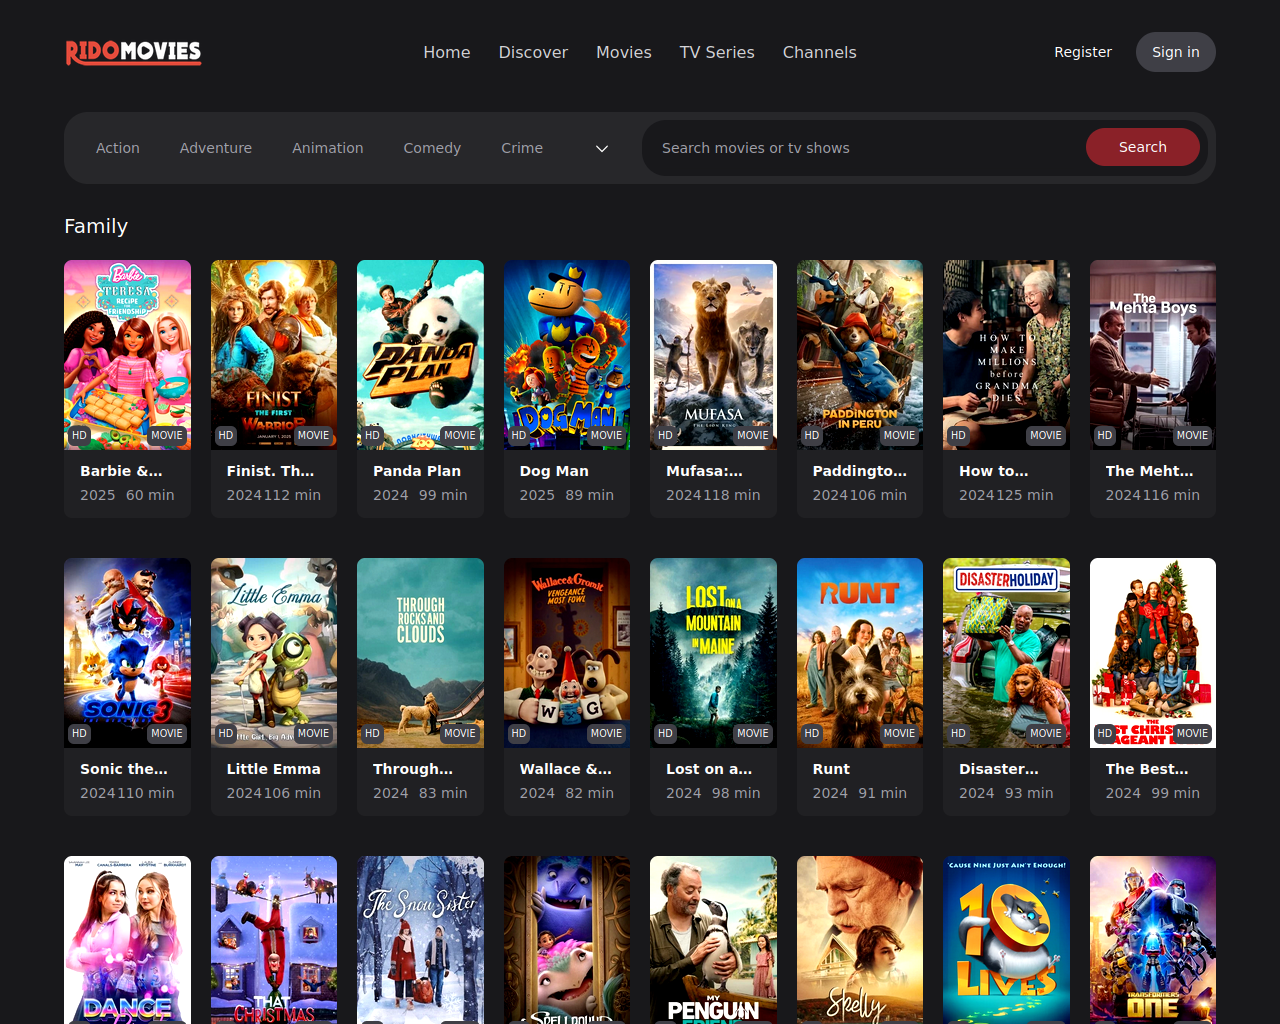The width and height of the screenshot is (1280, 1024).
Task: Open the Little Emma poster
Action: 274,653
